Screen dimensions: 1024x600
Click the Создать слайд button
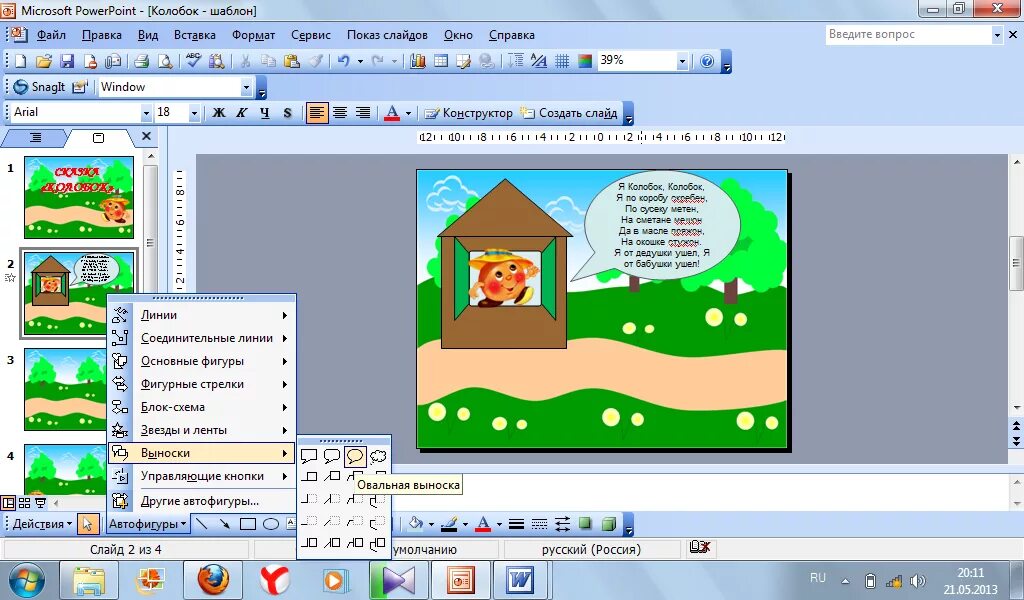point(569,113)
